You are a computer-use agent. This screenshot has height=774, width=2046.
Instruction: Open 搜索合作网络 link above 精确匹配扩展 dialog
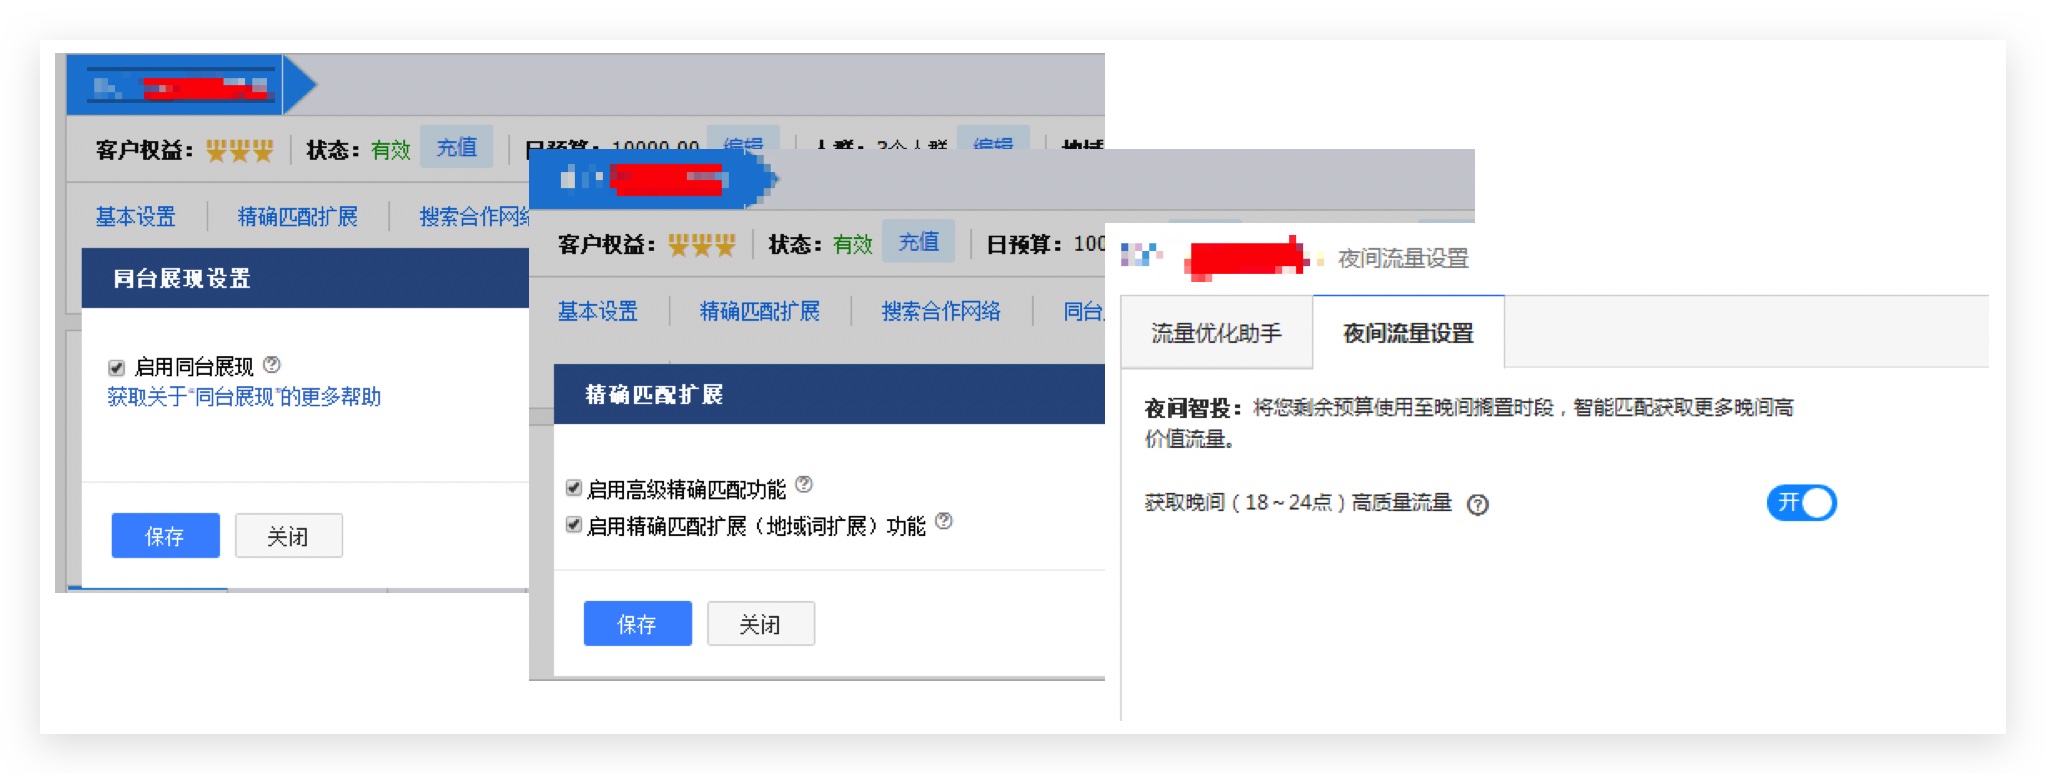940,312
